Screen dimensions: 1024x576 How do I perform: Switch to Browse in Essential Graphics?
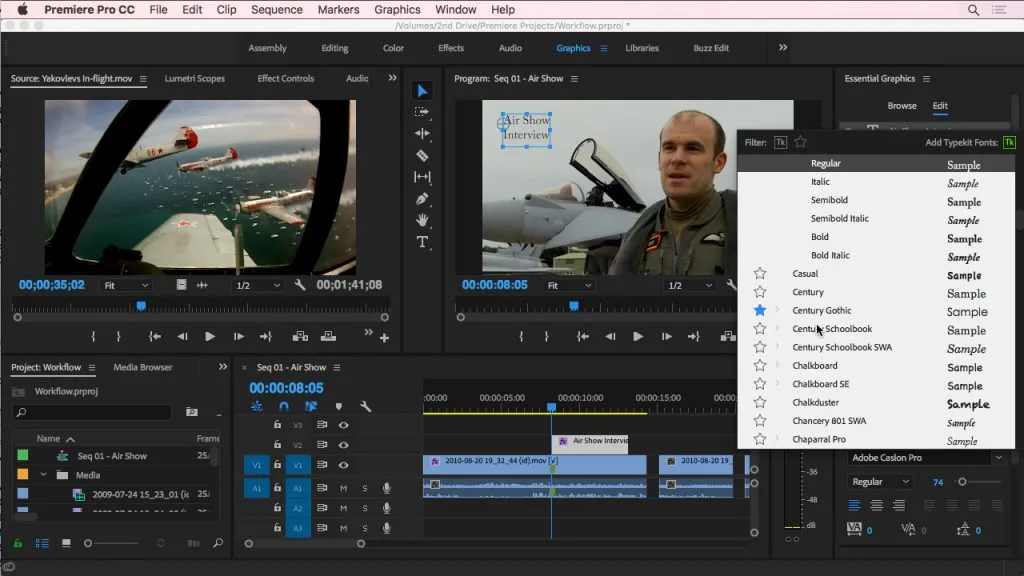click(x=901, y=106)
